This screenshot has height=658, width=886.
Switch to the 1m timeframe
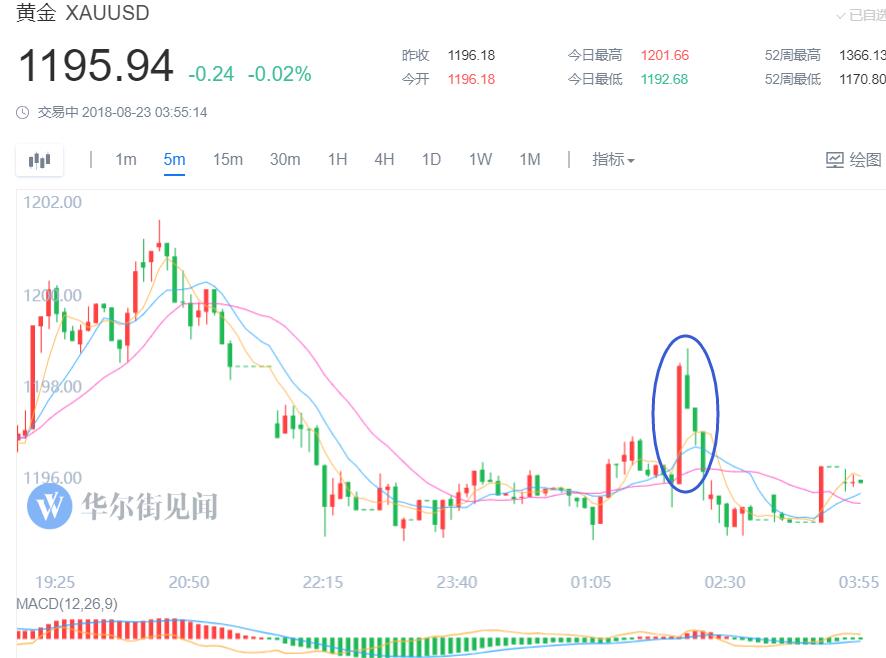125,160
